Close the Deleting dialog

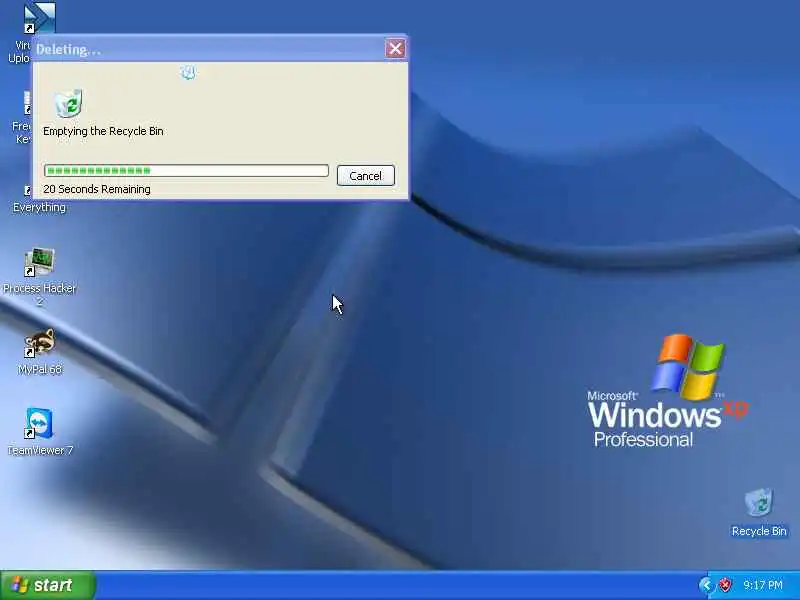tap(395, 48)
